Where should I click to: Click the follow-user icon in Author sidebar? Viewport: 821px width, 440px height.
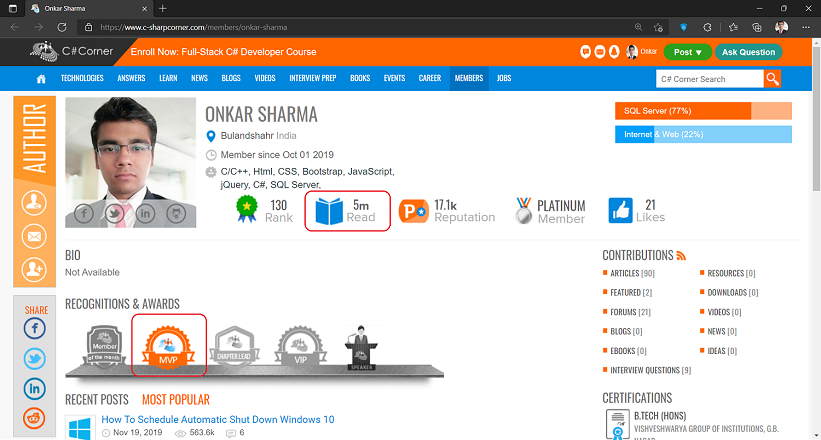point(34,203)
